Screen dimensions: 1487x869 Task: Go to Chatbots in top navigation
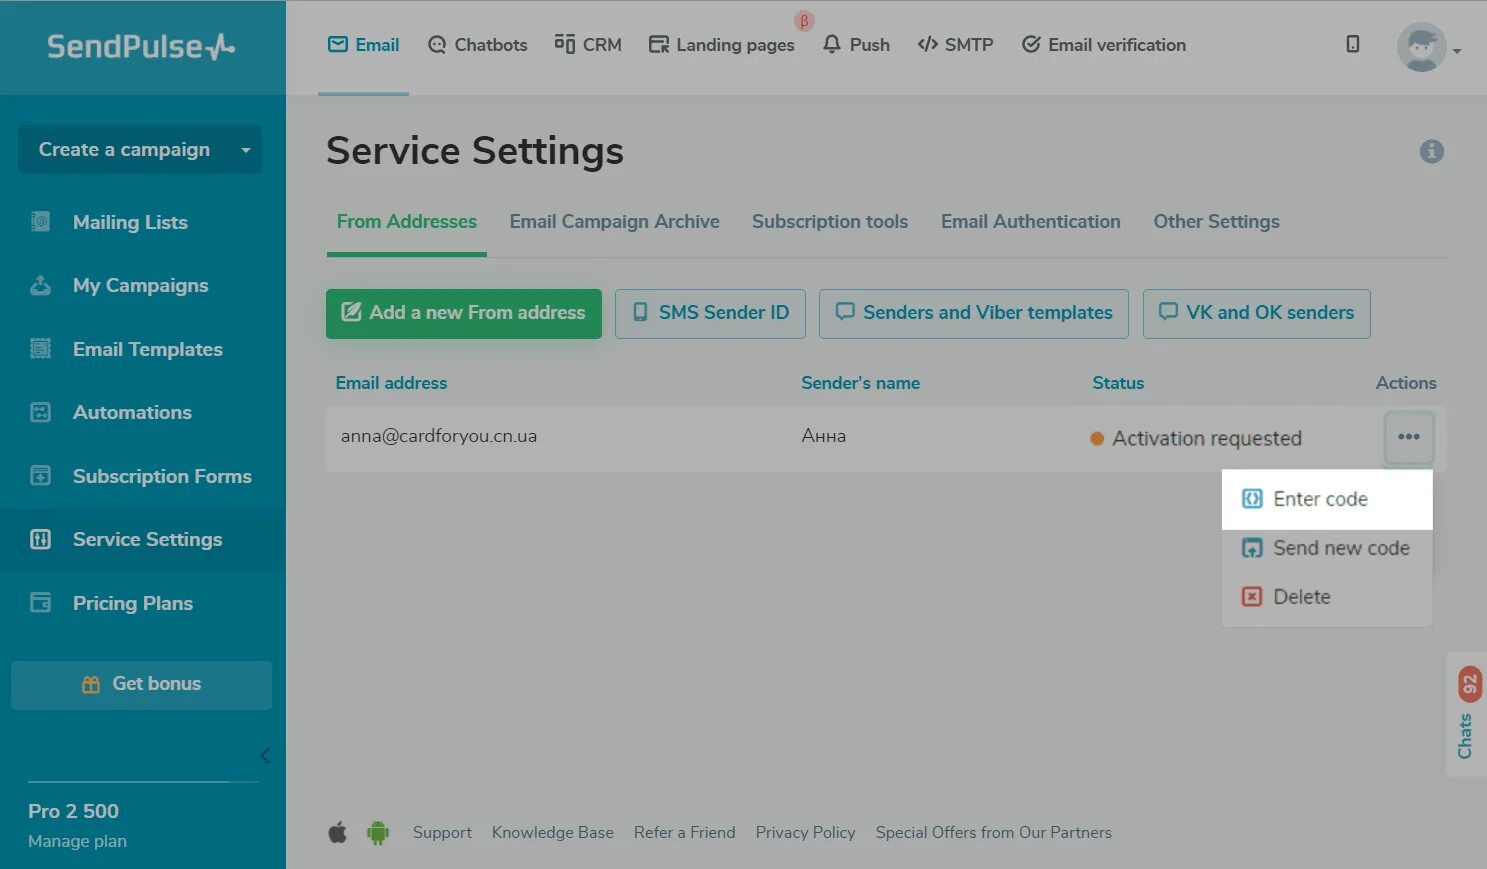click(477, 45)
